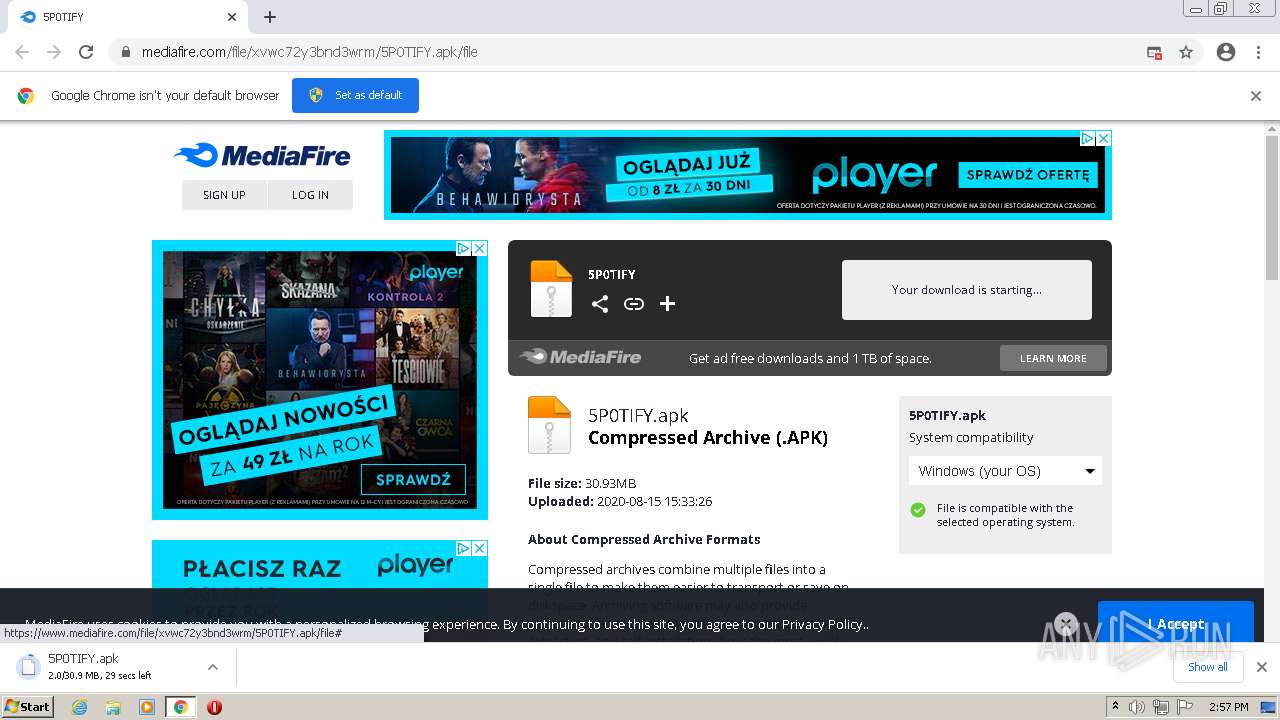This screenshot has height=720, width=1280.
Task: Open the file explorer taskbar icon
Action: tap(113, 707)
